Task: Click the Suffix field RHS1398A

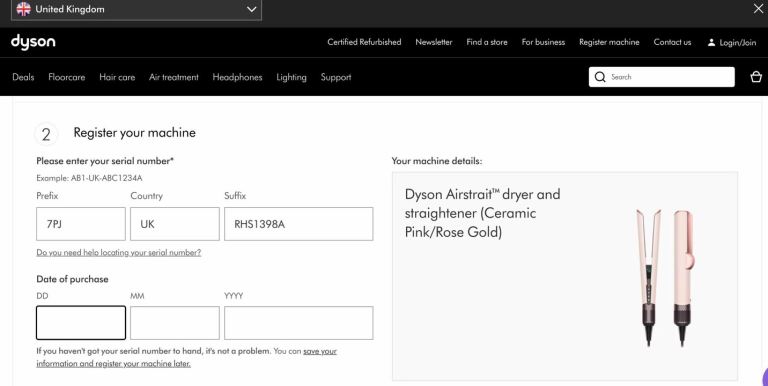Action: coord(299,224)
